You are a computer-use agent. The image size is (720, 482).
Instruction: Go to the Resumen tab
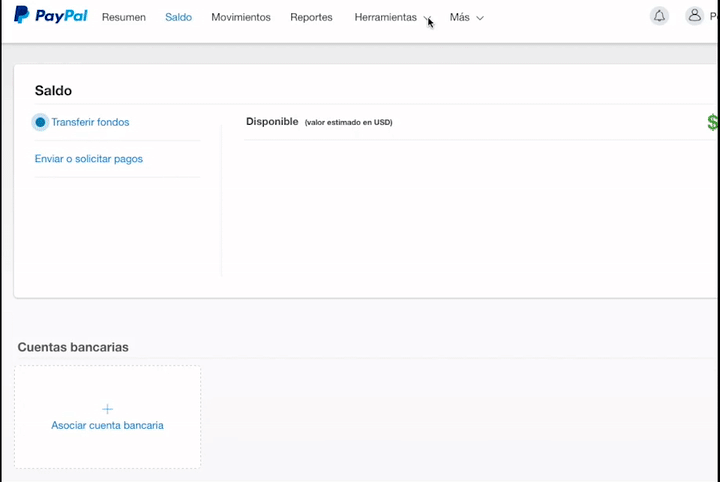coord(124,17)
